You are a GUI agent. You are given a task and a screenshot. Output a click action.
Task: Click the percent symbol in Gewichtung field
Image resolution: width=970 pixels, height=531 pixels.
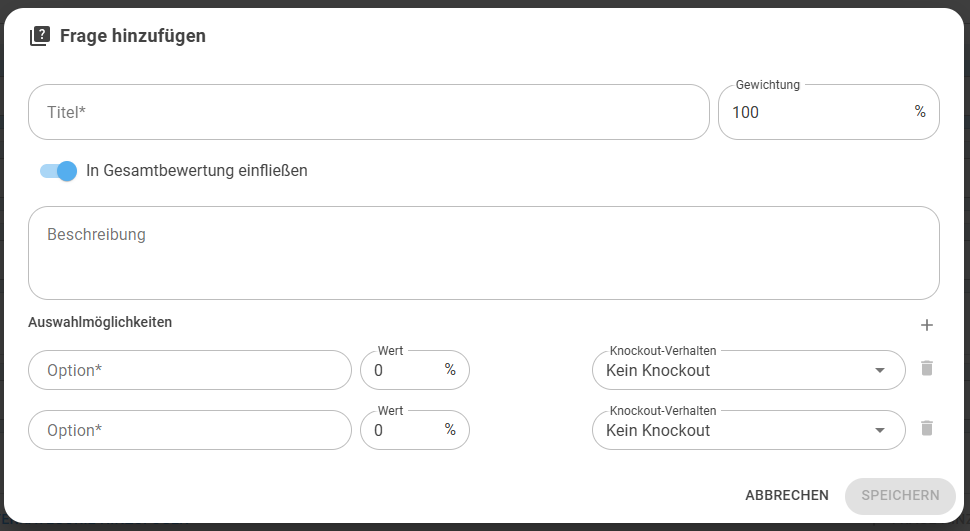click(920, 111)
